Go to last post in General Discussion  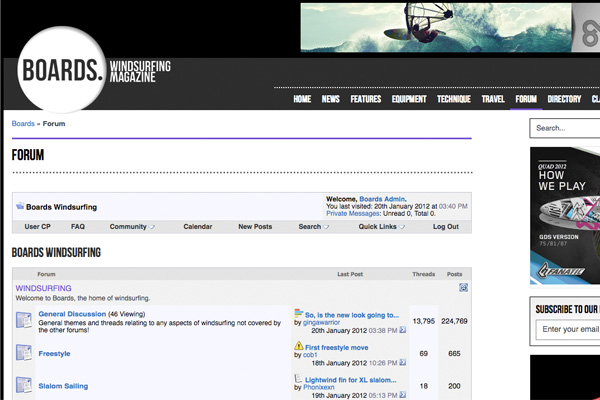[x=402, y=330]
